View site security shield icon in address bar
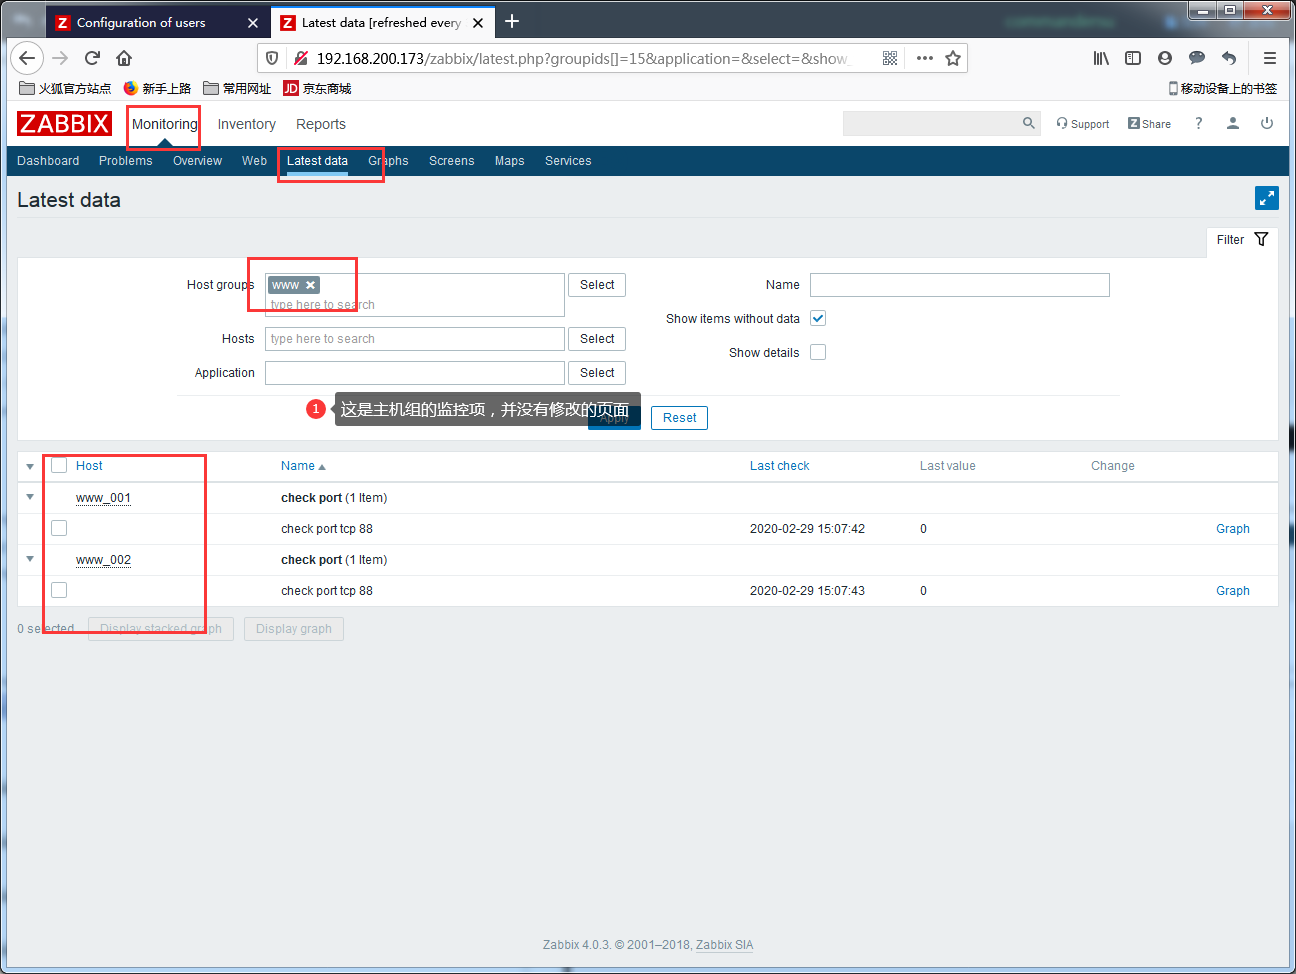 tap(272, 58)
